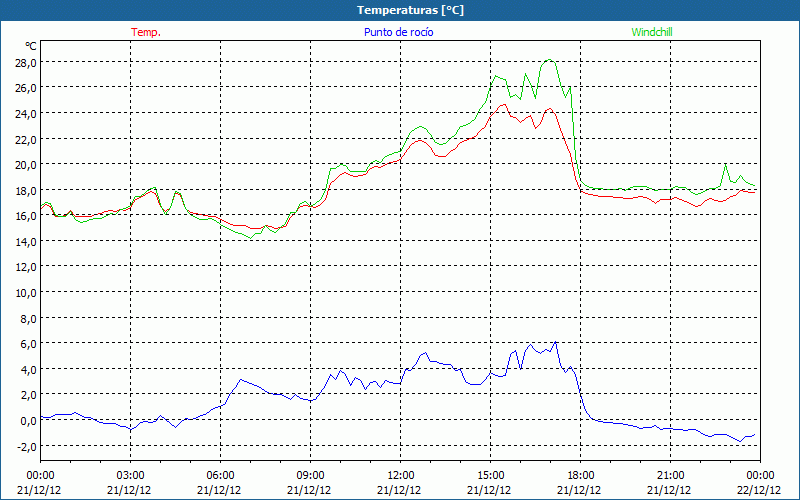Click the 12,0 y-axis value
The height and width of the screenshot is (500, 800).
click(25, 267)
